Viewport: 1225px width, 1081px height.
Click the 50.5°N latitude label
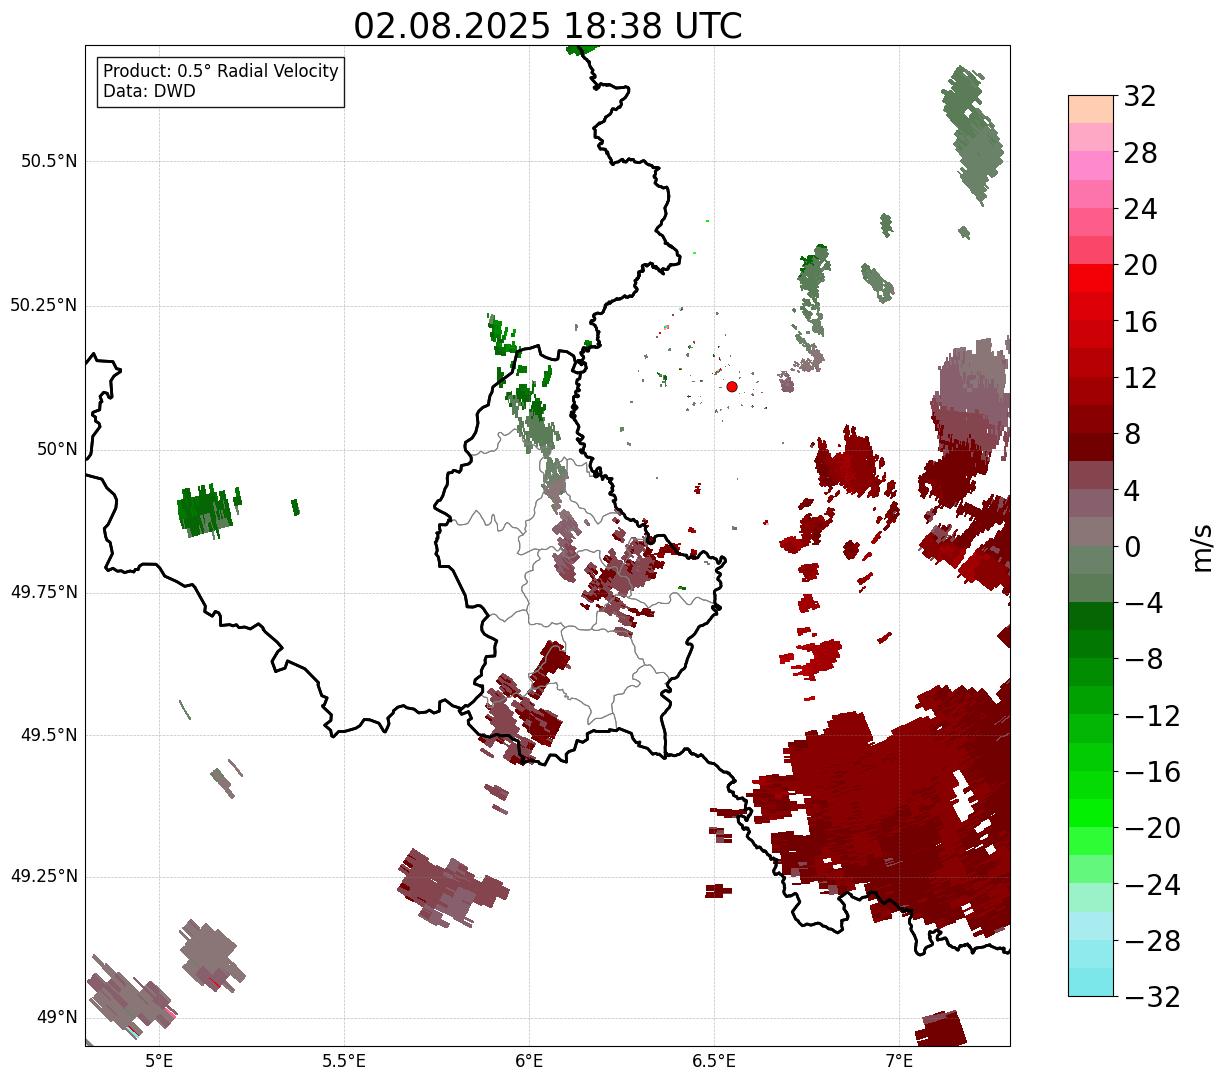coord(49,161)
